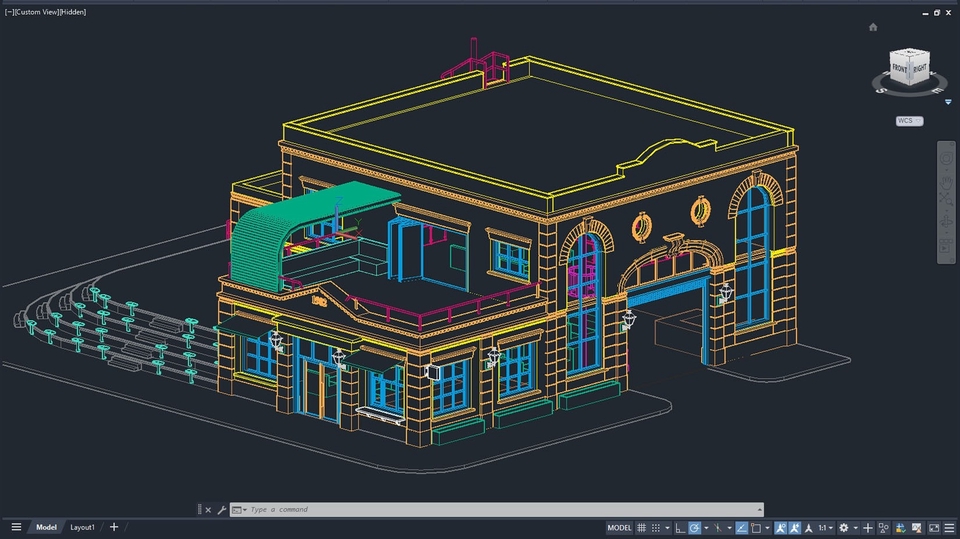Image resolution: width=960 pixels, height=539 pixels.
Task: Expand the command line history arrow
Action: 759,510
